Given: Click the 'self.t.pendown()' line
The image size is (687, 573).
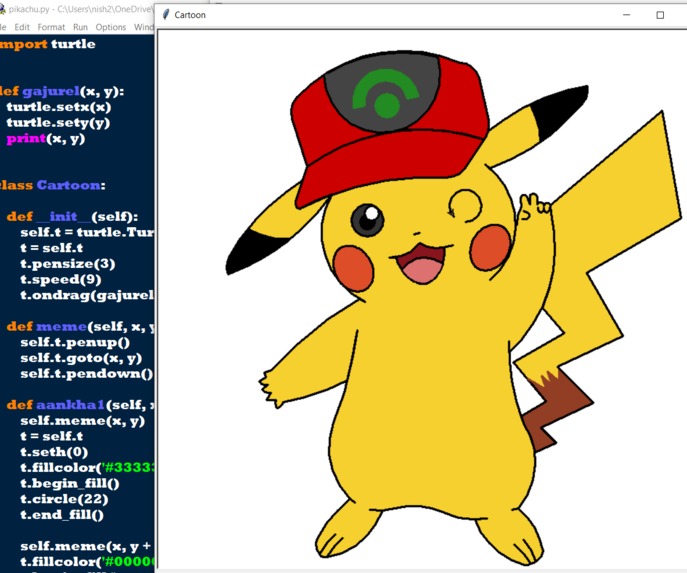Looking at the screenshot, I should (x=87, y=374).
